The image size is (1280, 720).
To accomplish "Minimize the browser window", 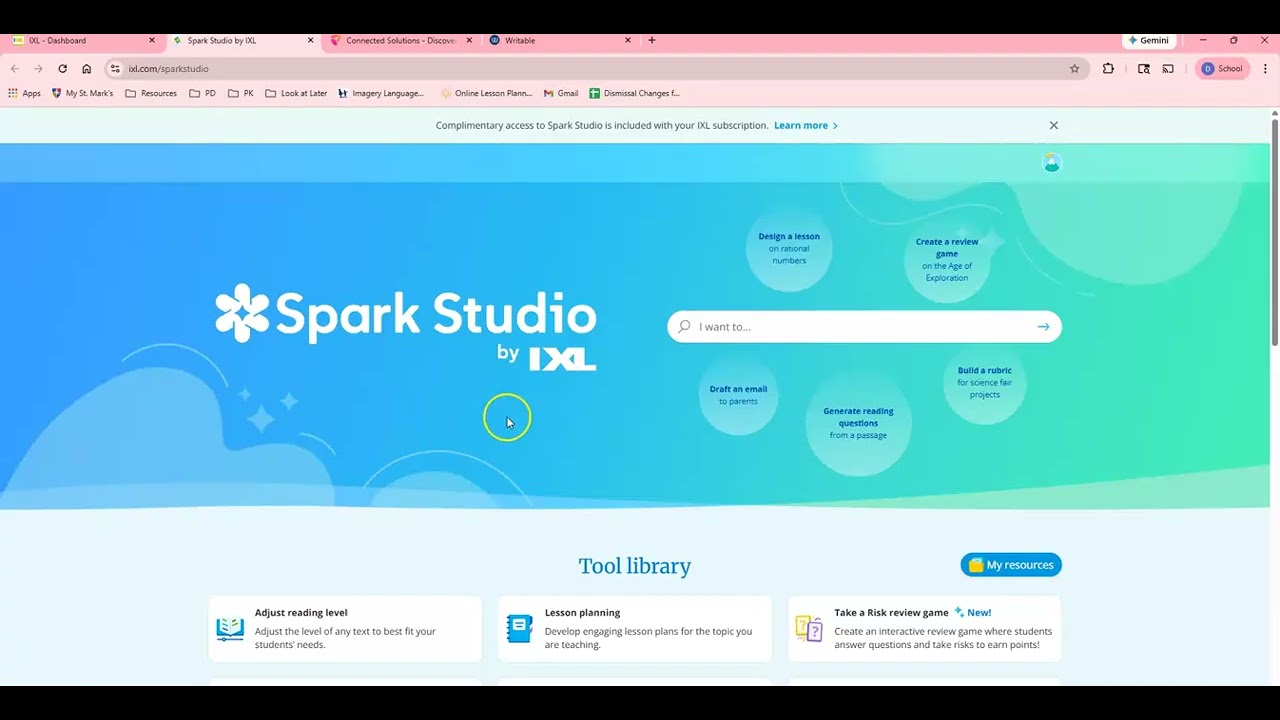I will [1203, 41].
